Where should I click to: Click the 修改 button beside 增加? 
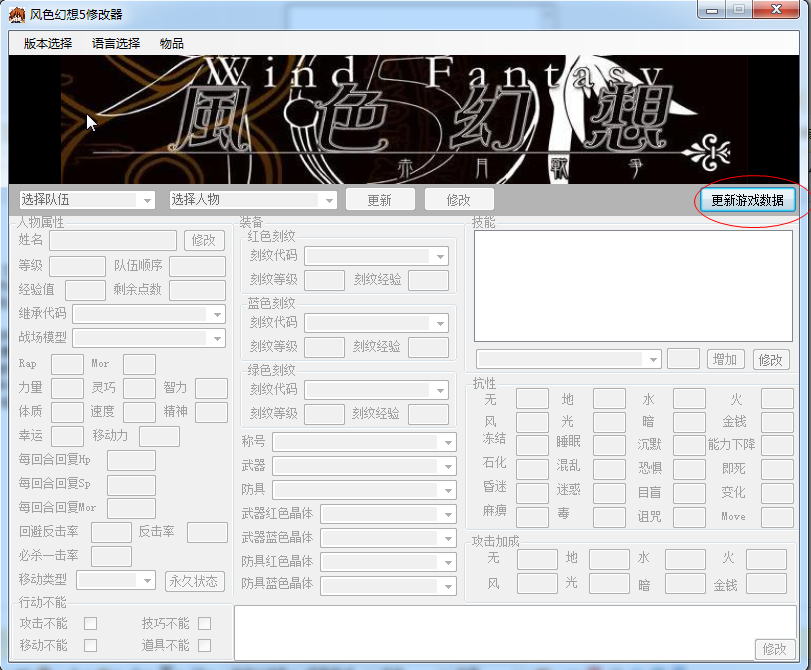771,360
